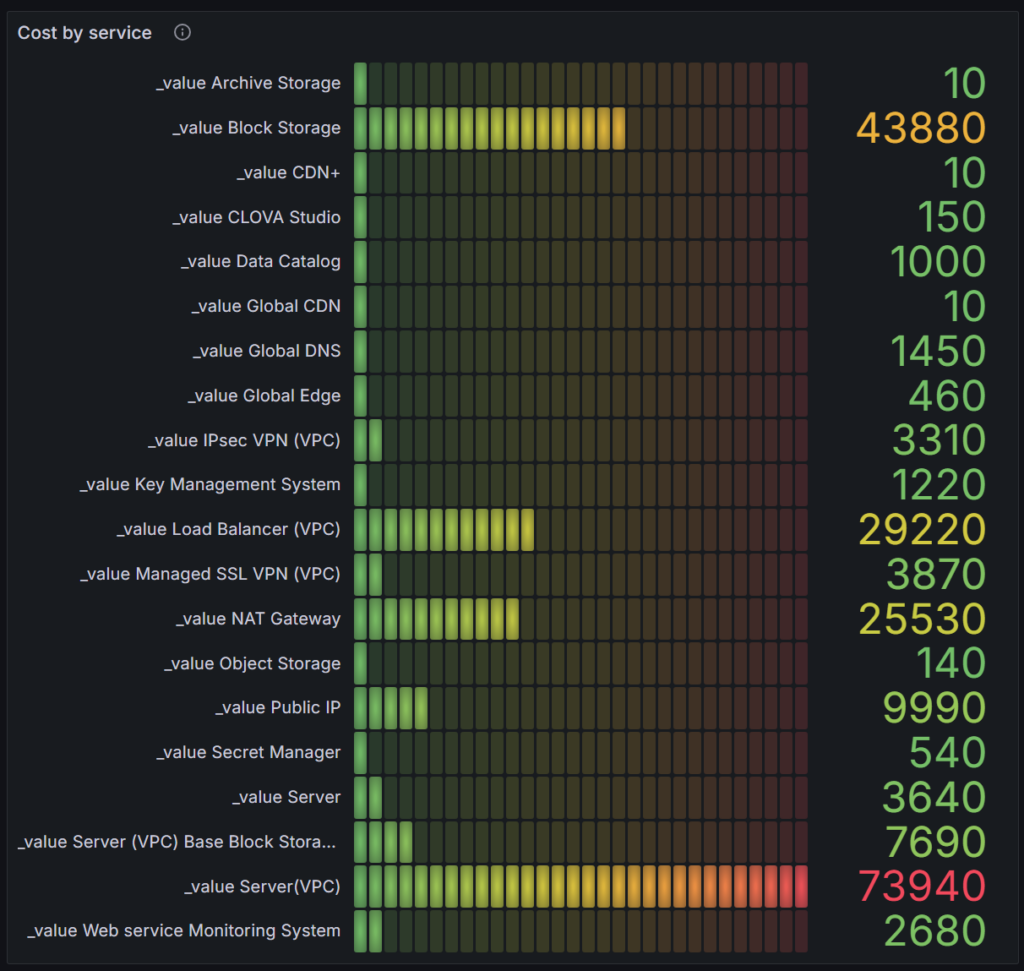Open the Cost by service panel title

click(x=85, y=33)
